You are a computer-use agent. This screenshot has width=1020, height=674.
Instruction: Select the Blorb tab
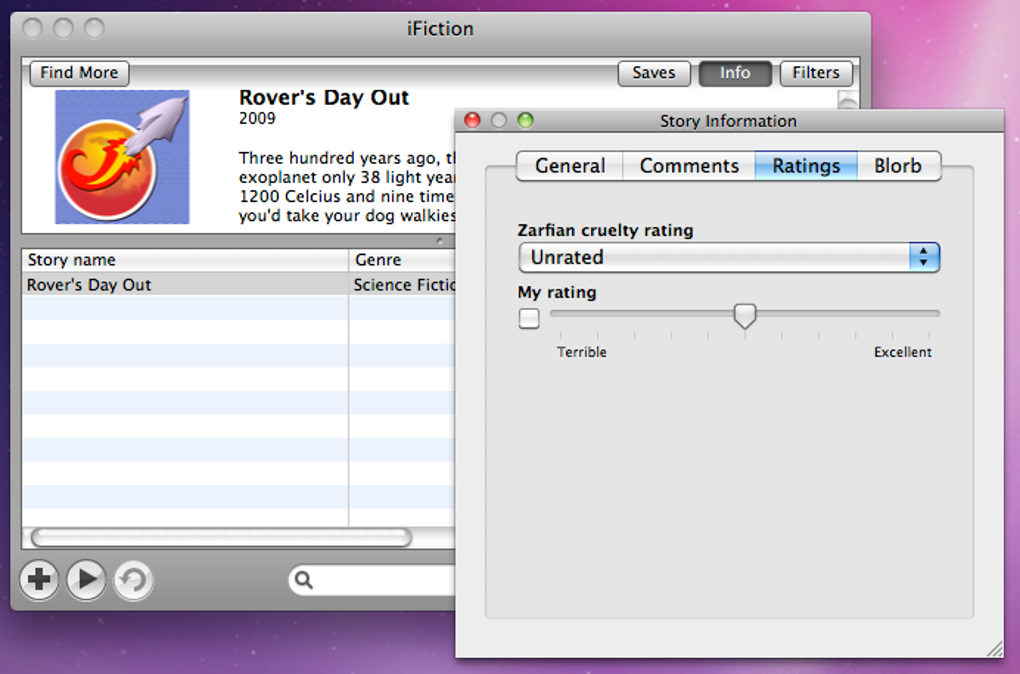coord(898,166)
